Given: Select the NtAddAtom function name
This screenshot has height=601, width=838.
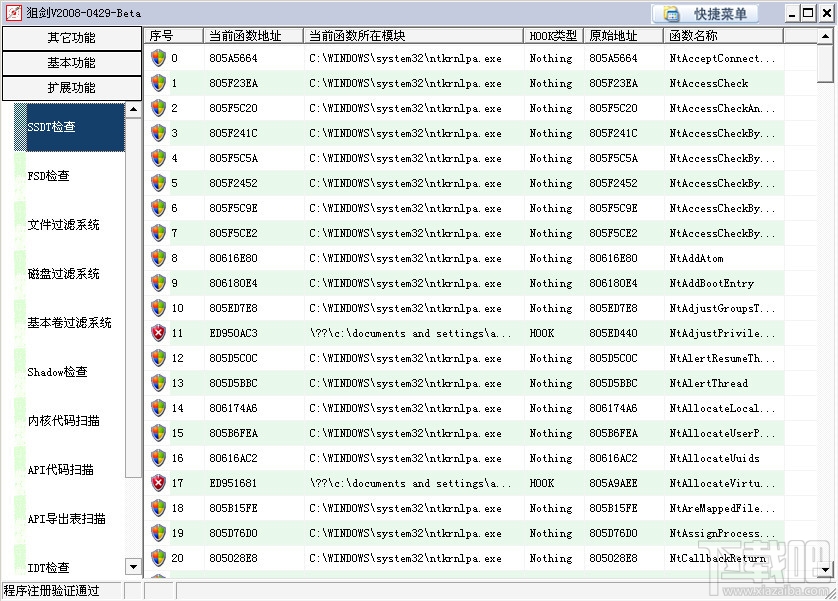Looking at the screenshot, I should pos(696,259).
